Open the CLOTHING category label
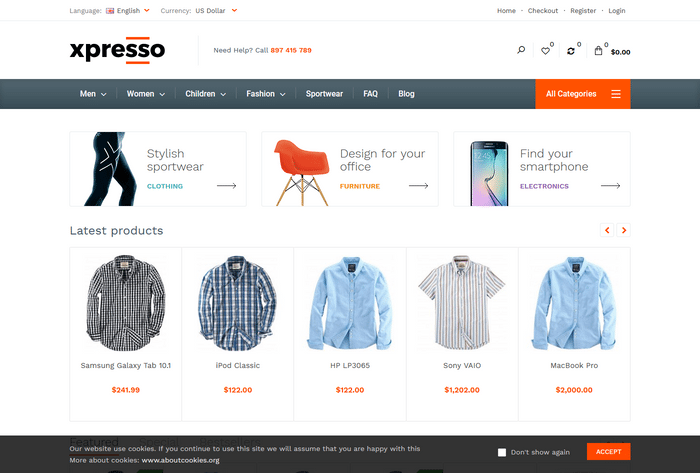 [165, 186]
